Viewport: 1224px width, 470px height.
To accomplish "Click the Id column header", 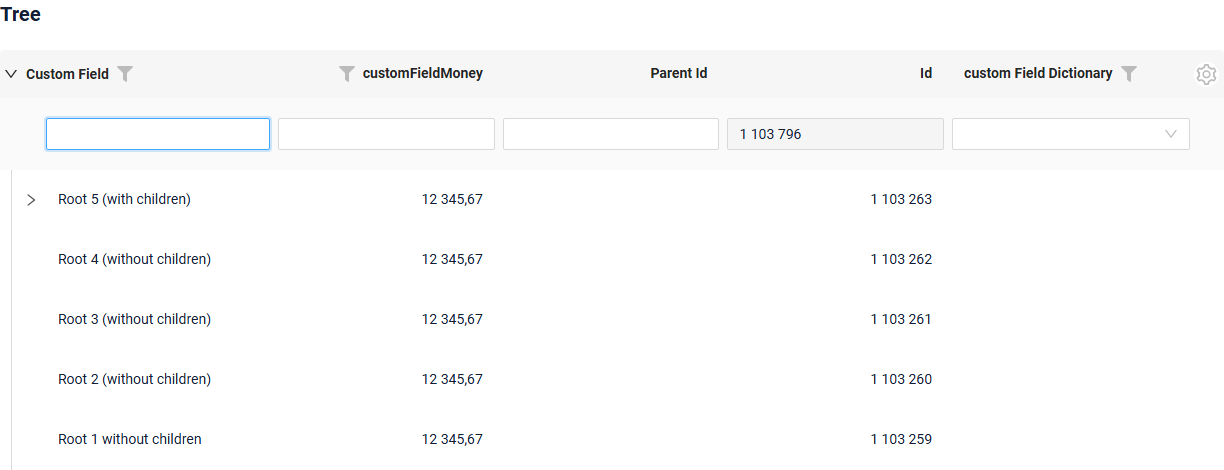I will (926, 73).
